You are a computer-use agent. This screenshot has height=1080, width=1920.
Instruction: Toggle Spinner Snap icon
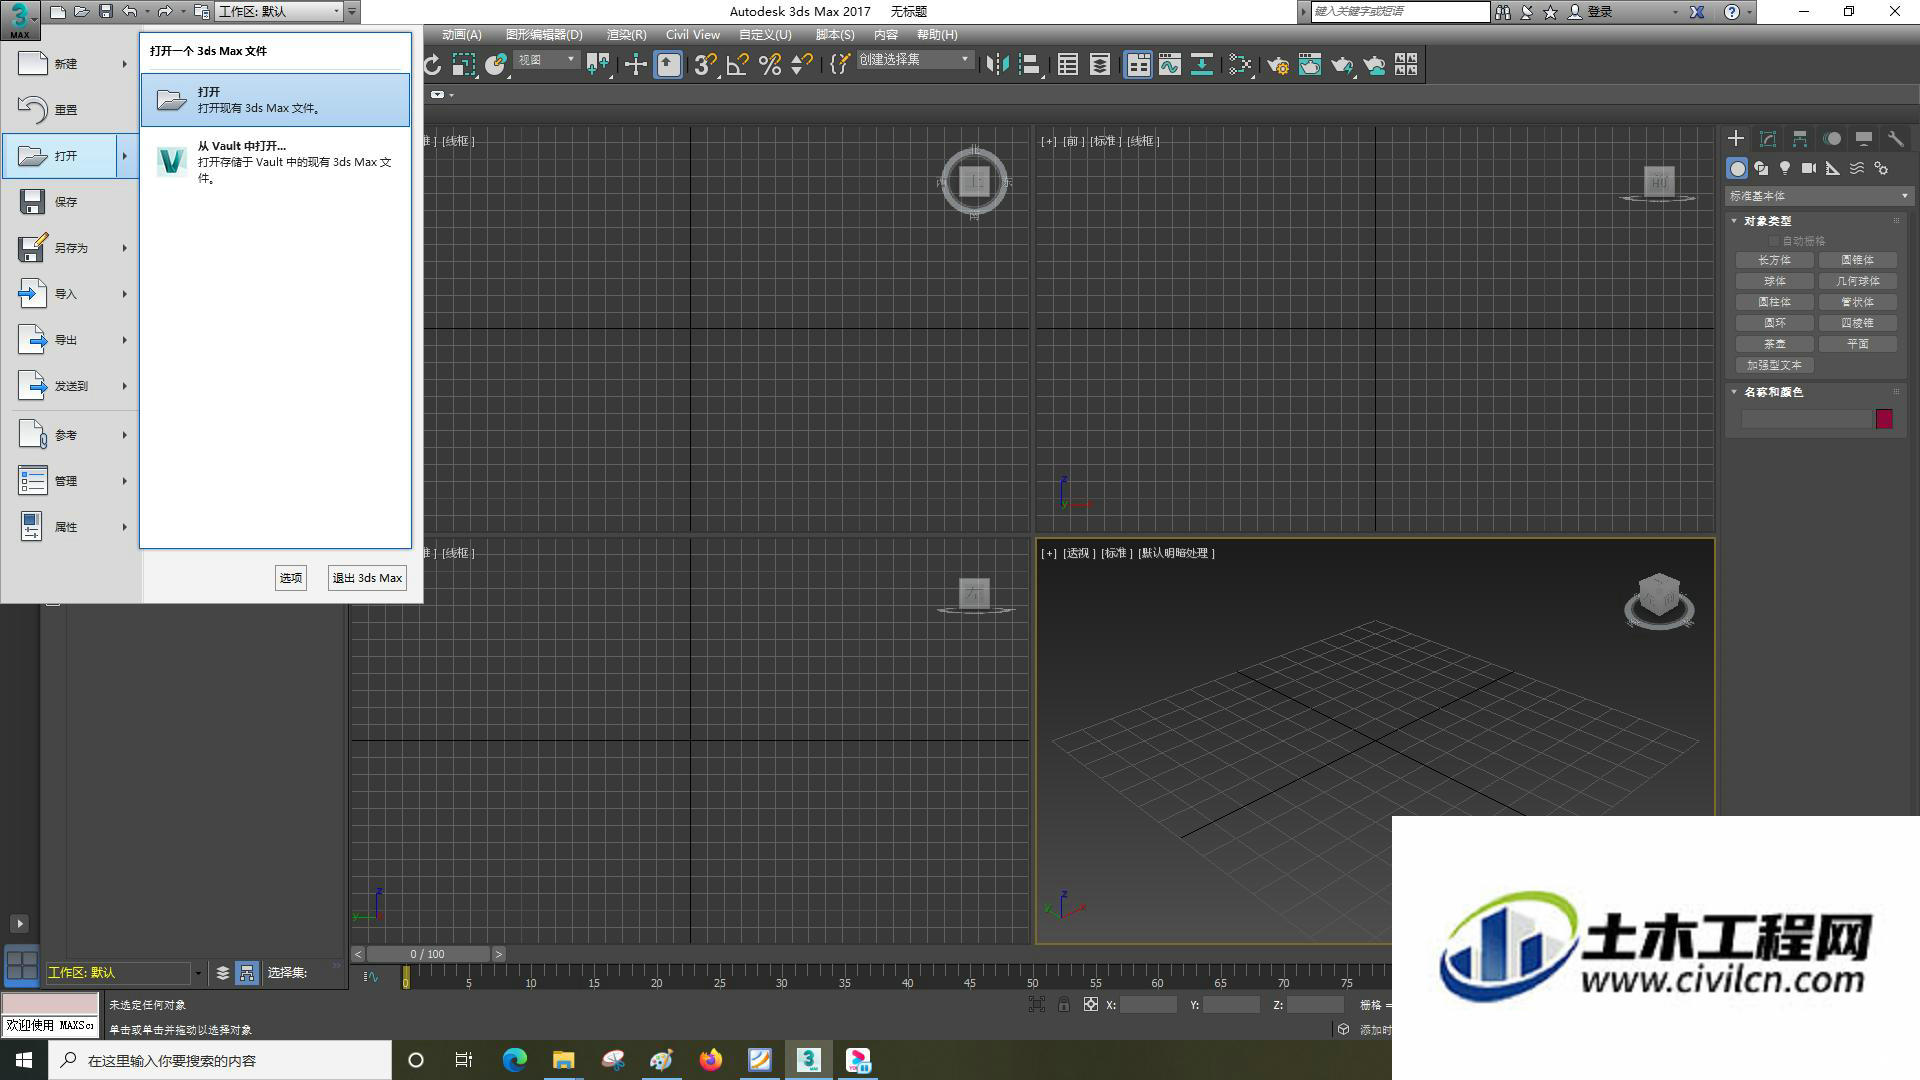point(801,65)
